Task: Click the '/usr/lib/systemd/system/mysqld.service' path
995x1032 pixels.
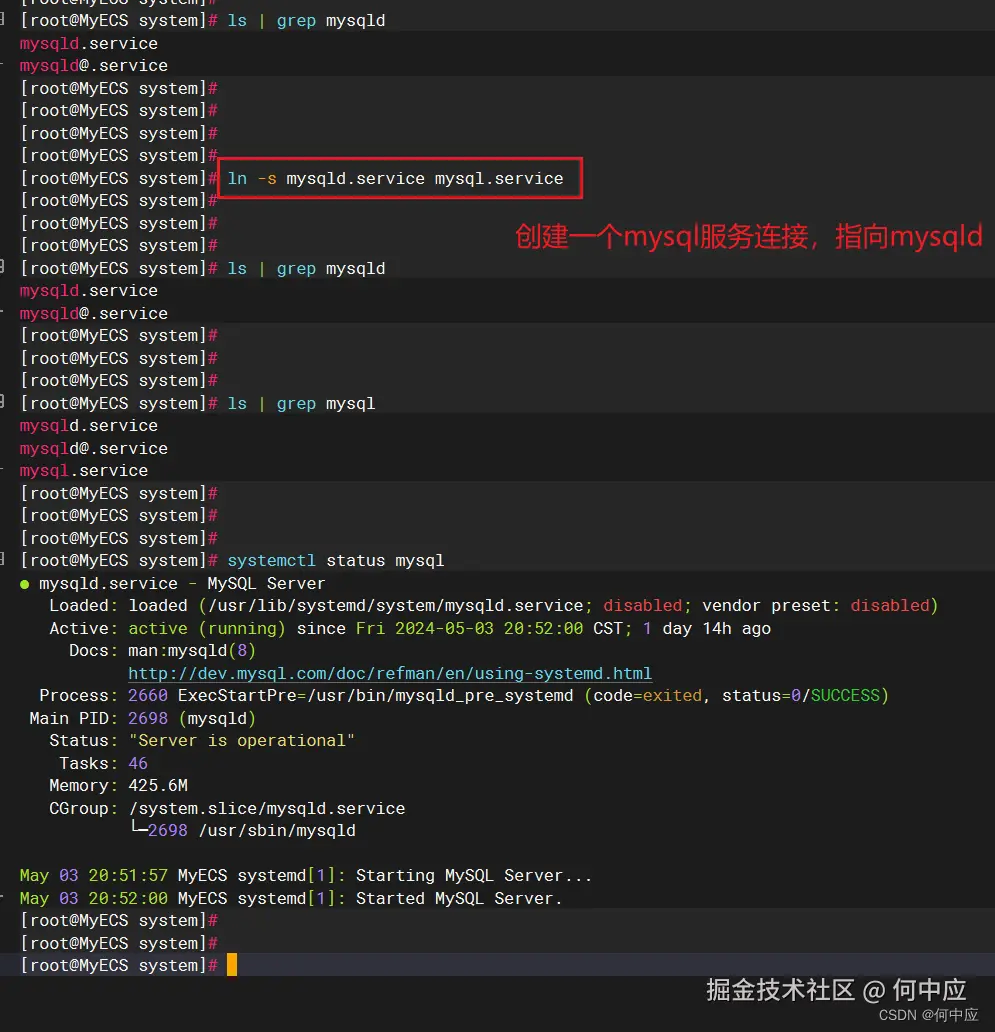Action: tap(395, 606)
